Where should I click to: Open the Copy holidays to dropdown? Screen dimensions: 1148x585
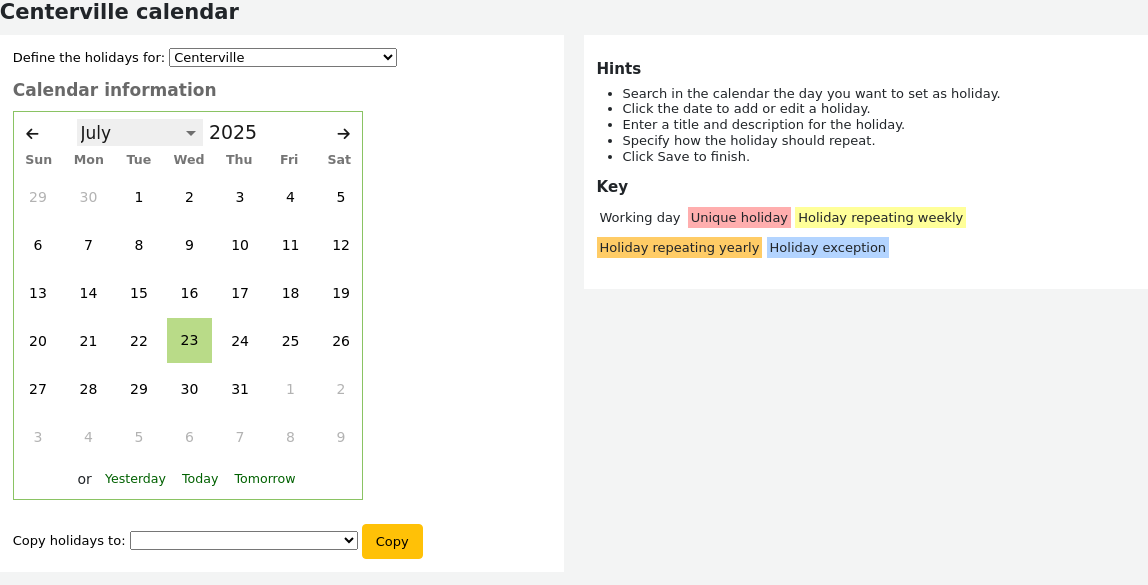(243, 540)
